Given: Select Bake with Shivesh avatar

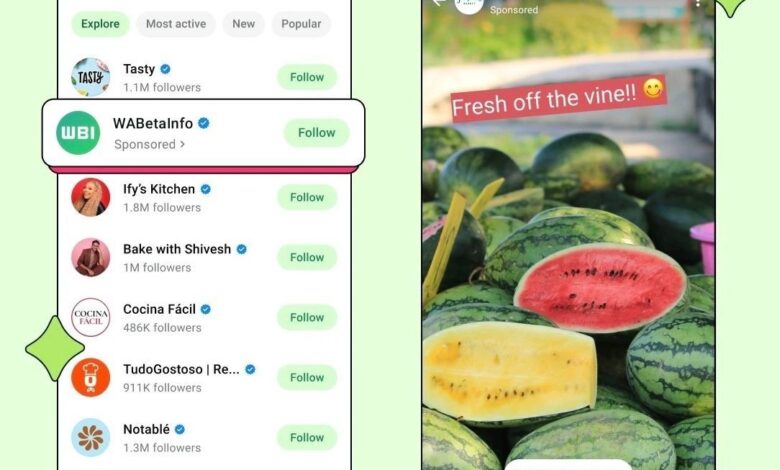Looking at the screenshot, I should (x=91, y=257).
